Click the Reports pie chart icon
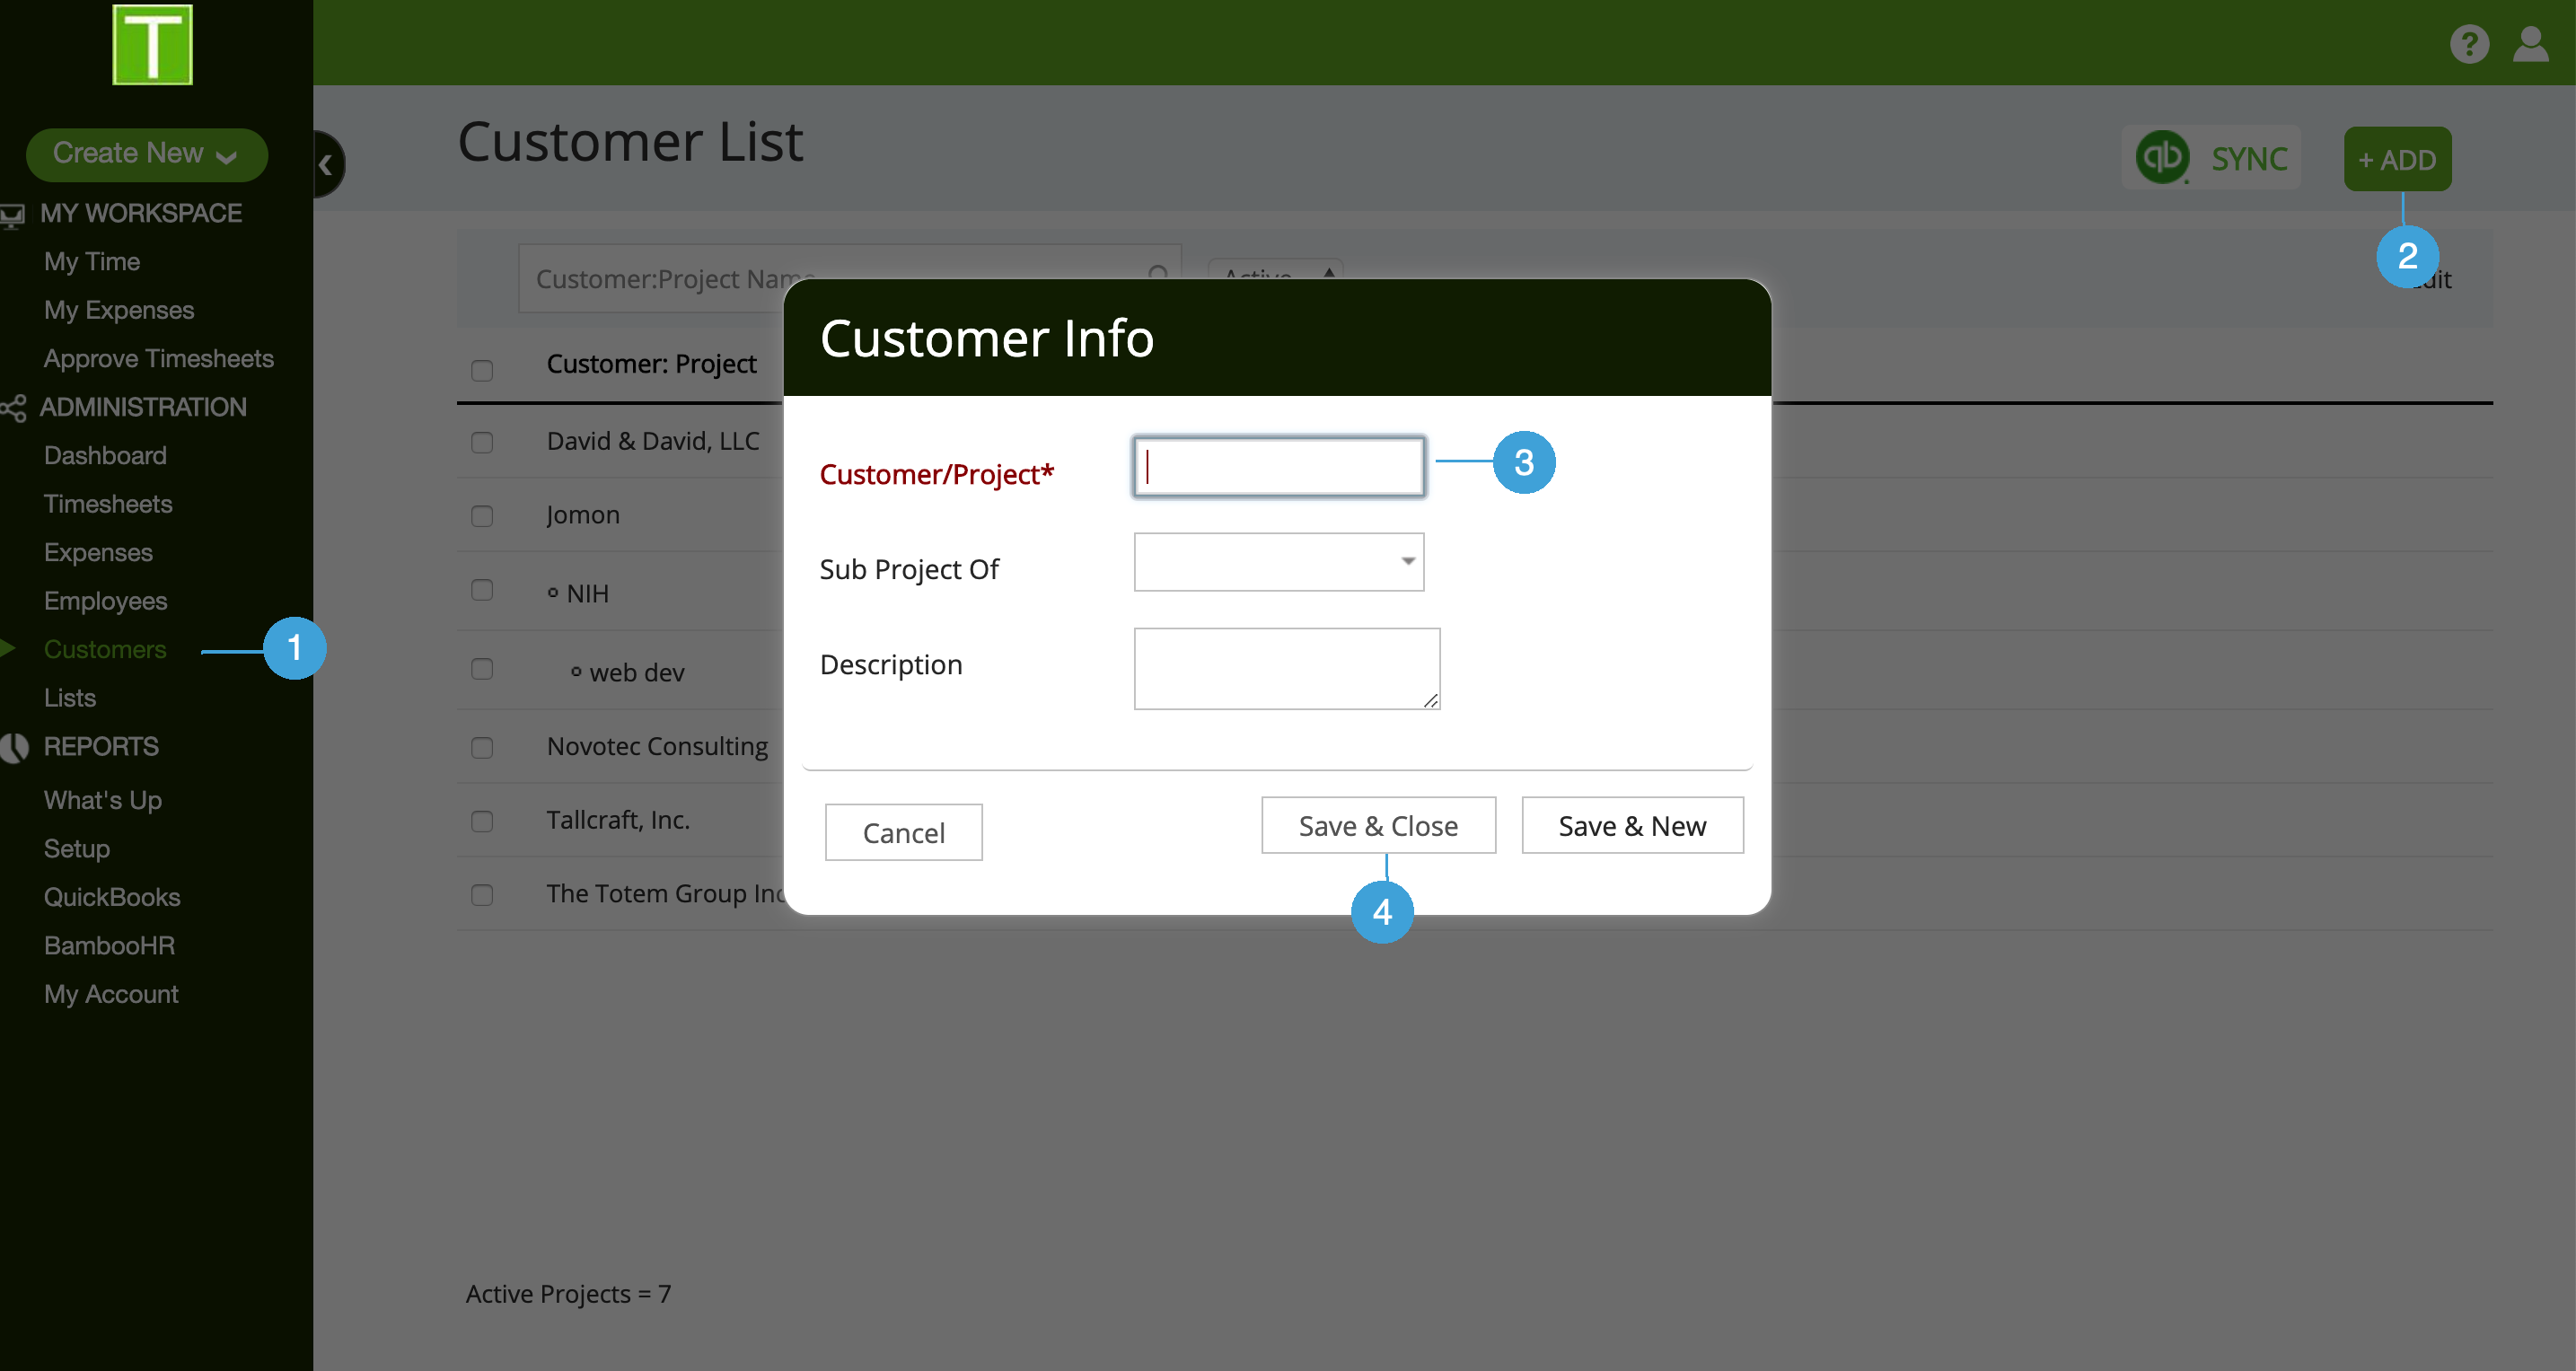2576x1371 pixels. pyautogui.click(x=14, y=747)
